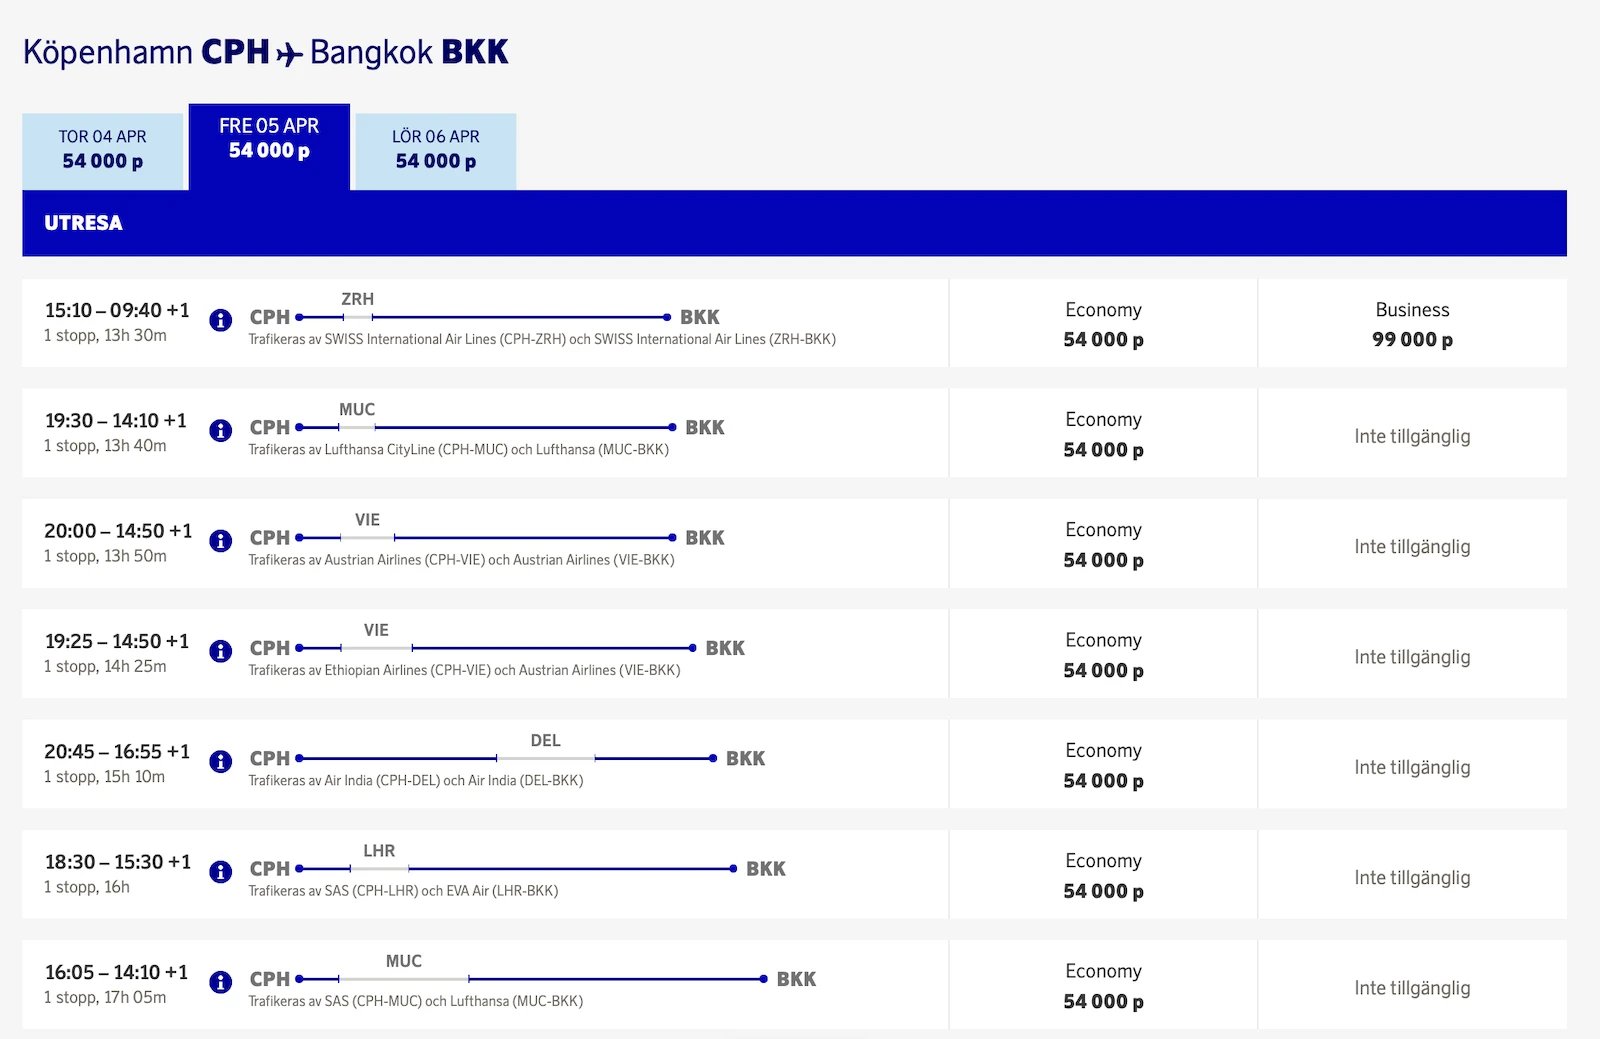This screenshot has width=1600, height=1039.
Task: Click 20:45 – 16:55 +1 departure time
Action: 117,751
